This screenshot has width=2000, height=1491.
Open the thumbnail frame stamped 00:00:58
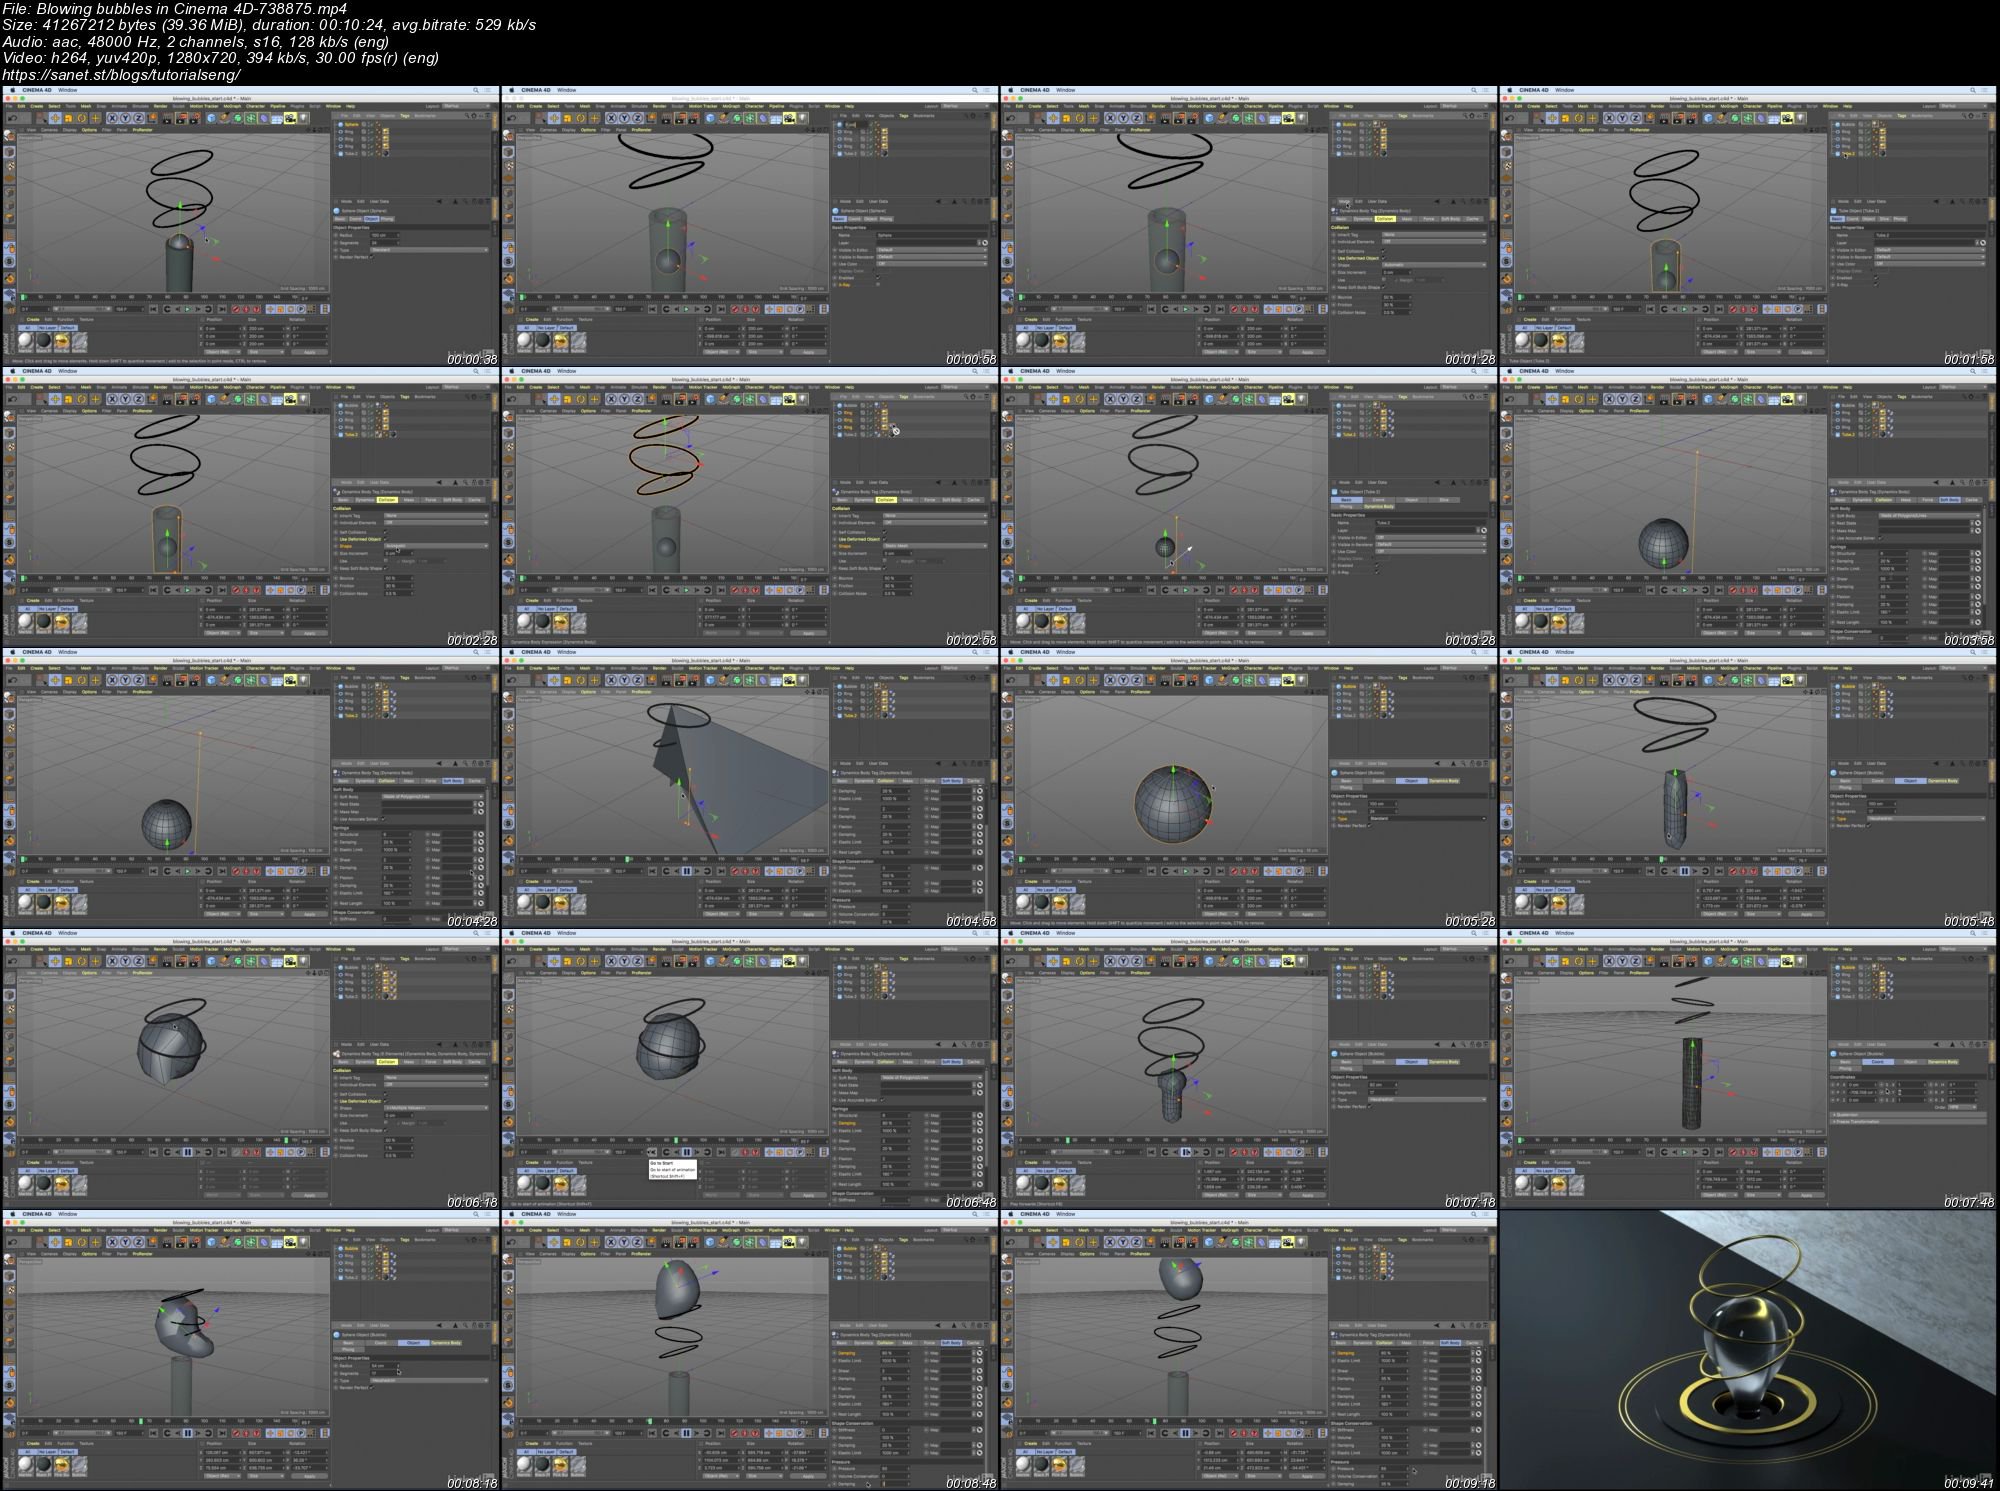[750, 225]
